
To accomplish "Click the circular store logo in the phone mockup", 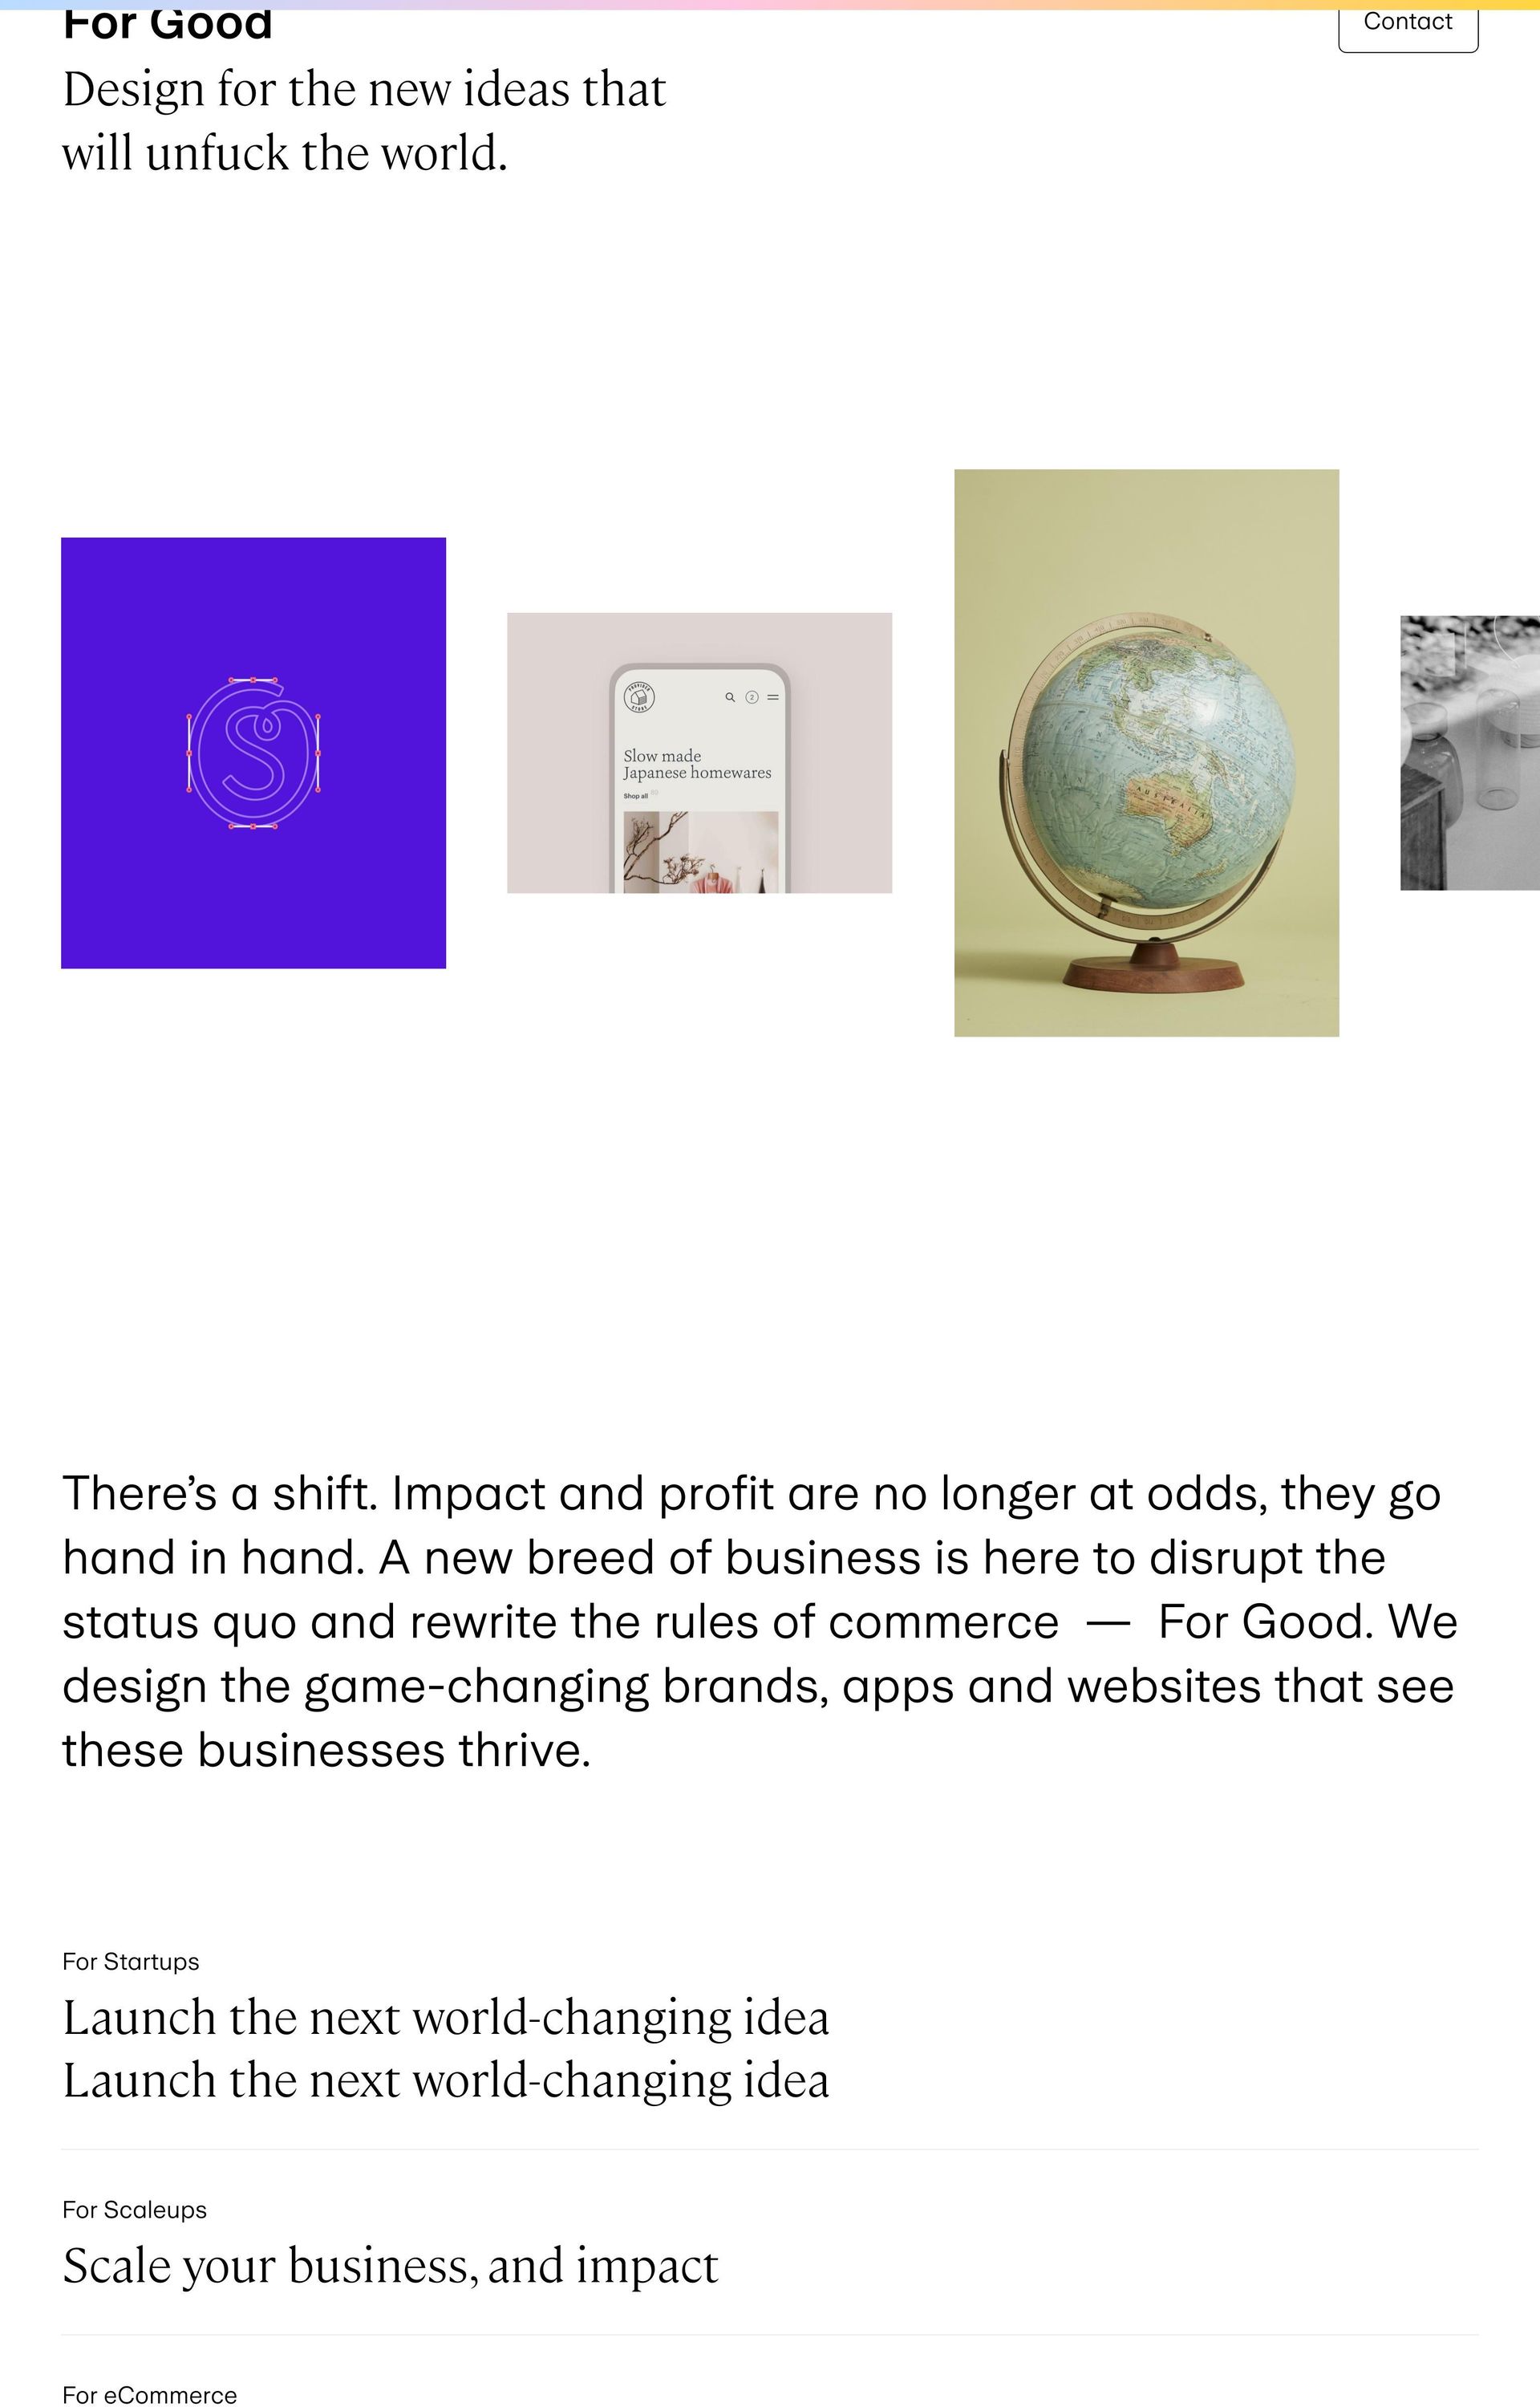I will pos(639,696).
